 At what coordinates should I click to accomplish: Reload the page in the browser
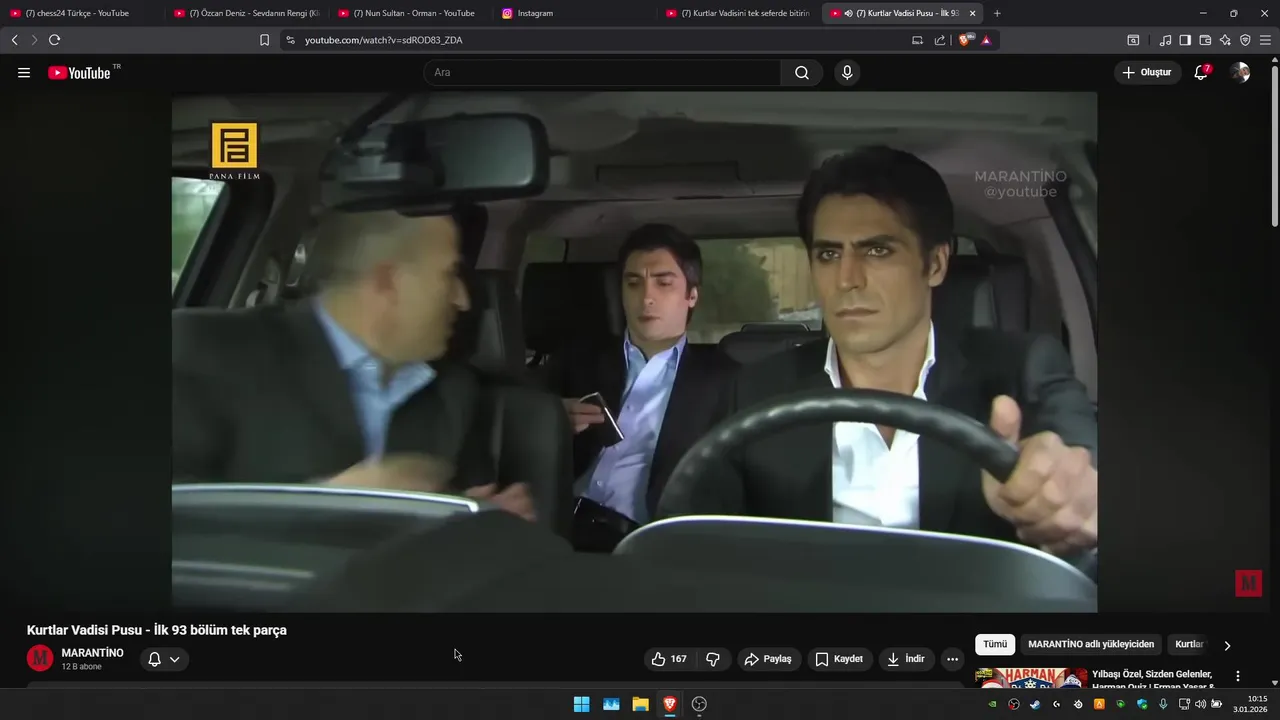[54, 40]
